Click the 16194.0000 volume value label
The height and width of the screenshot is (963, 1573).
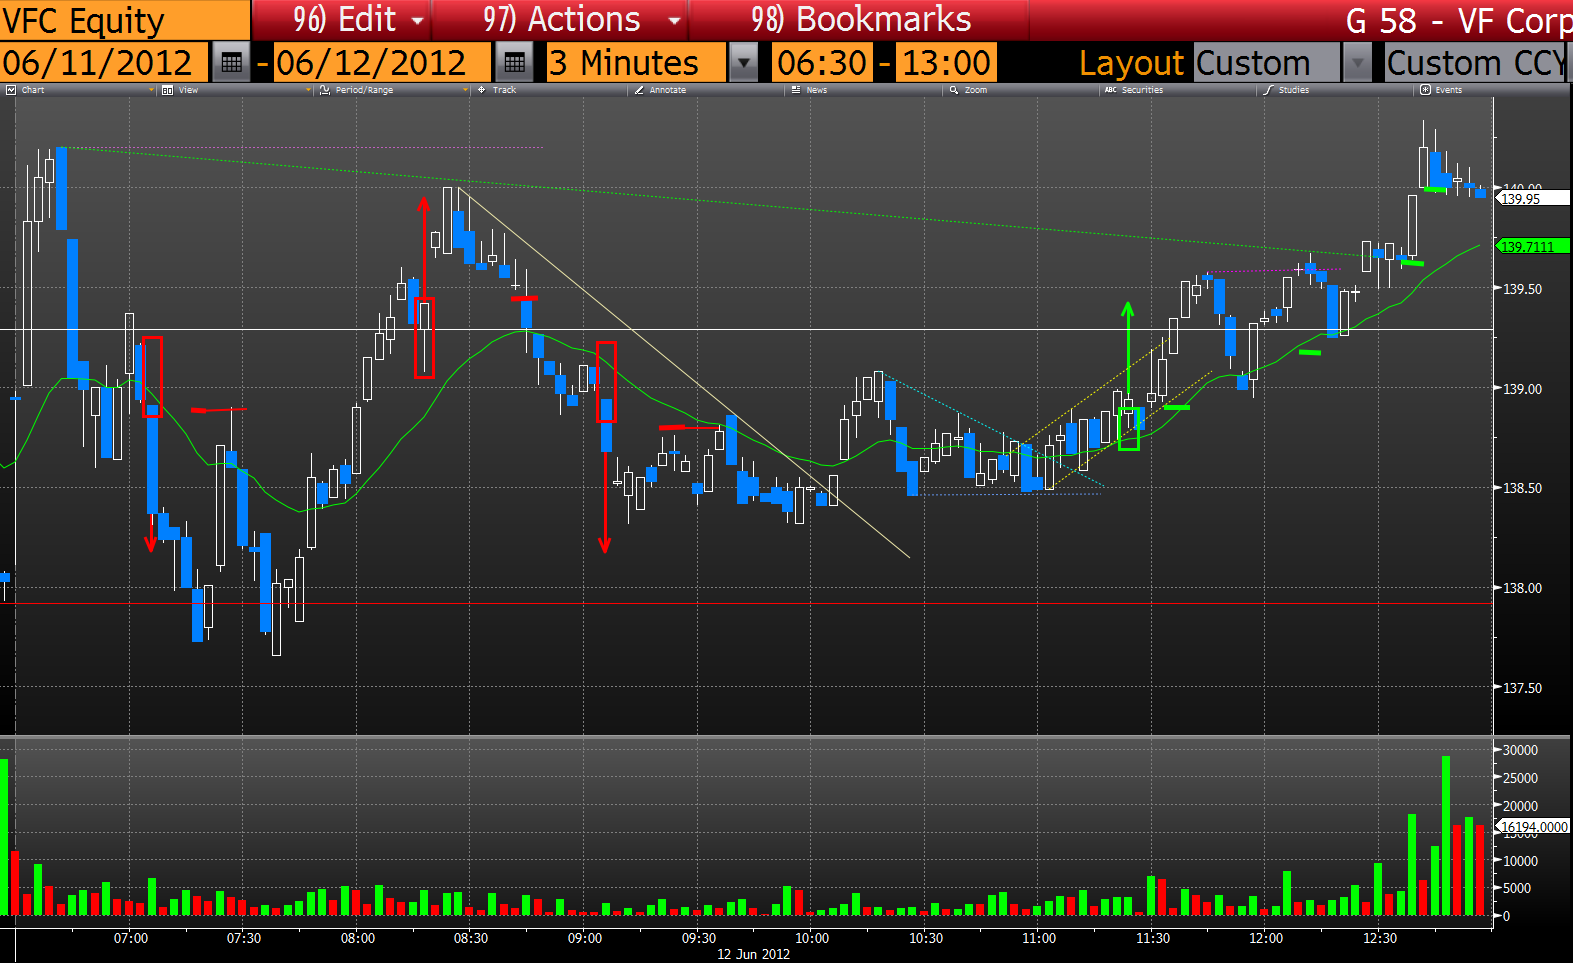pos(1533,827)
